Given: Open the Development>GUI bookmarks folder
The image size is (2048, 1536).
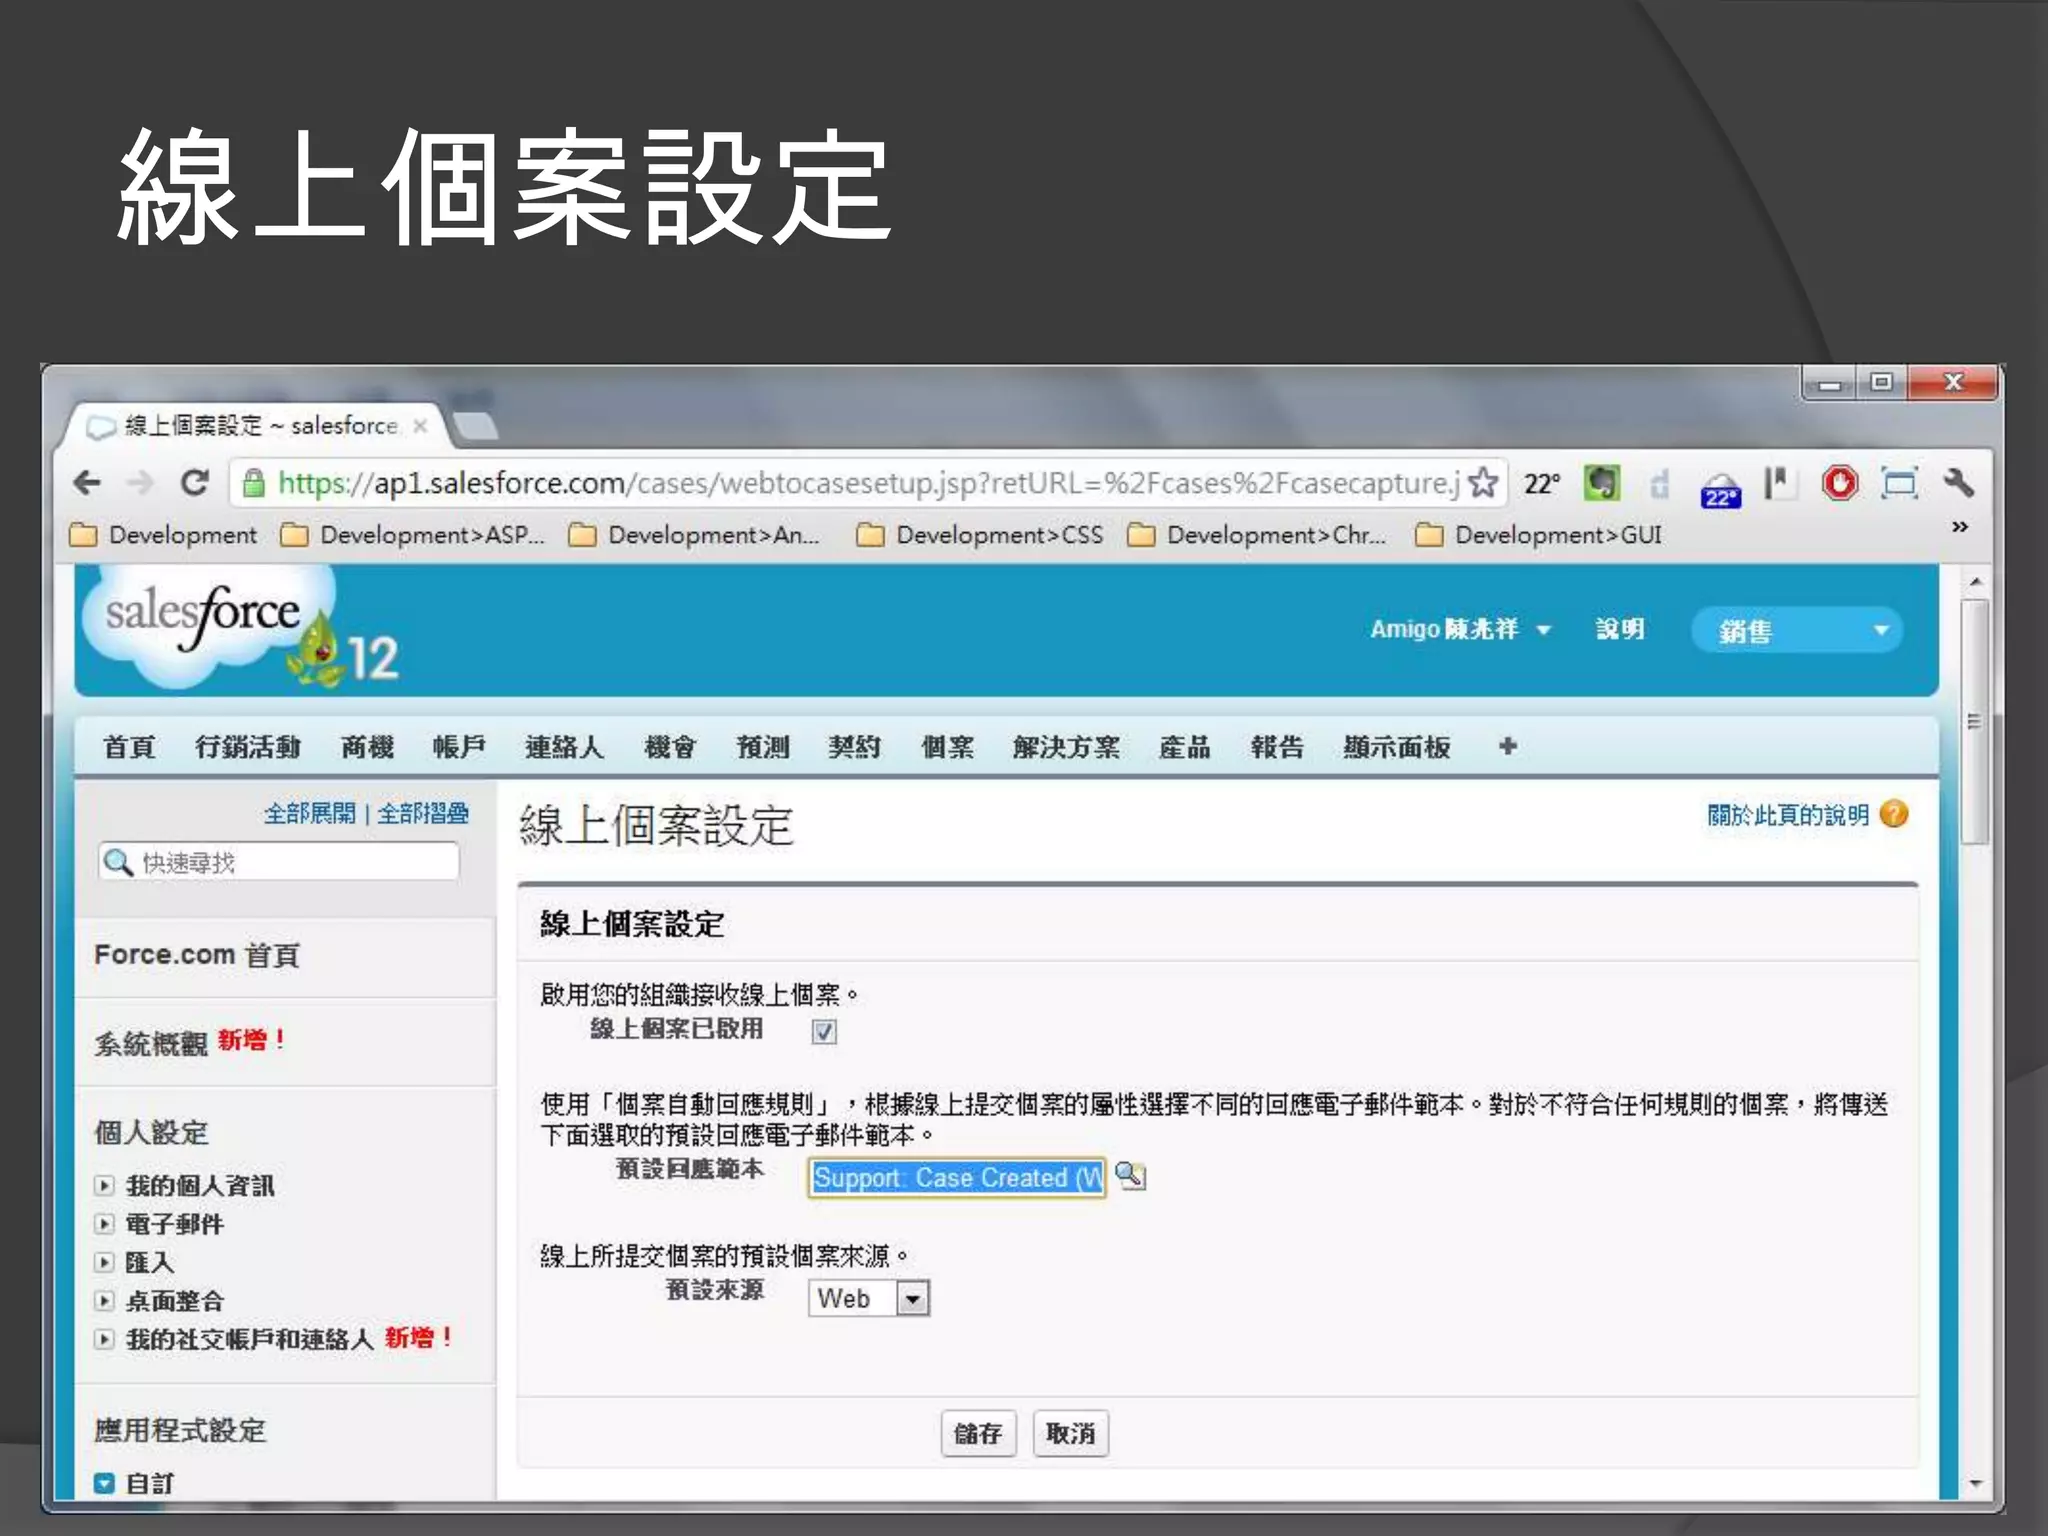Looking at the screenshot, I should coord(1540,535).
